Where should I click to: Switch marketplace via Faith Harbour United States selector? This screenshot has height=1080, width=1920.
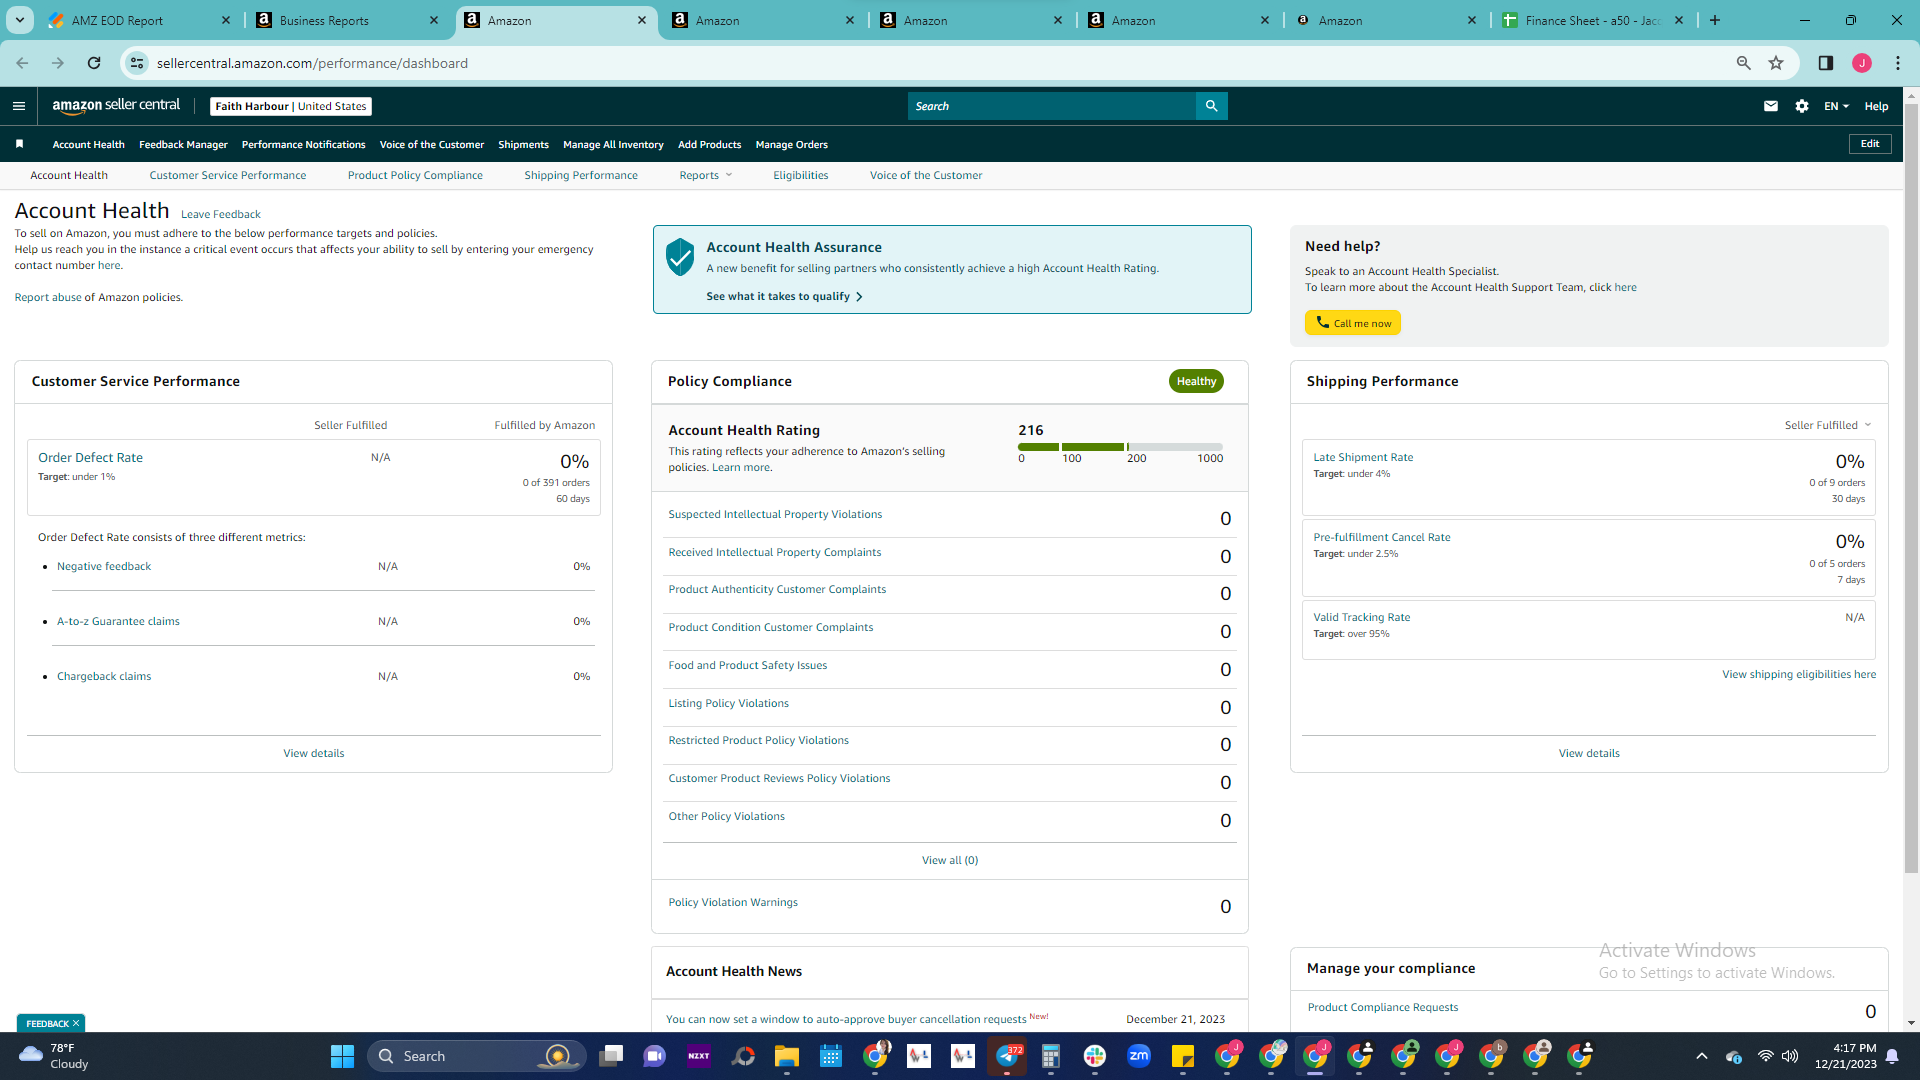291,106
